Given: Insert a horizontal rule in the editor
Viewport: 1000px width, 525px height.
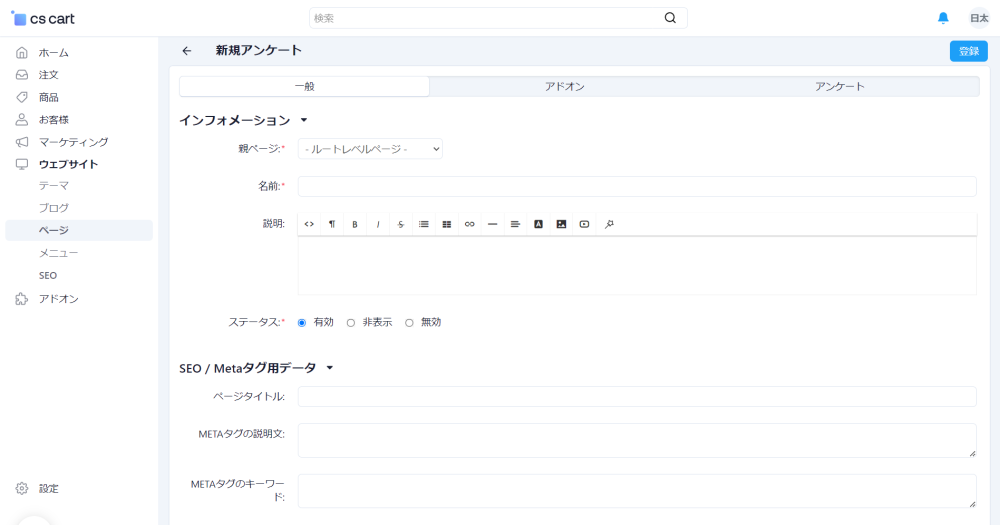Looking at the screenshot, I should point(492,224).
